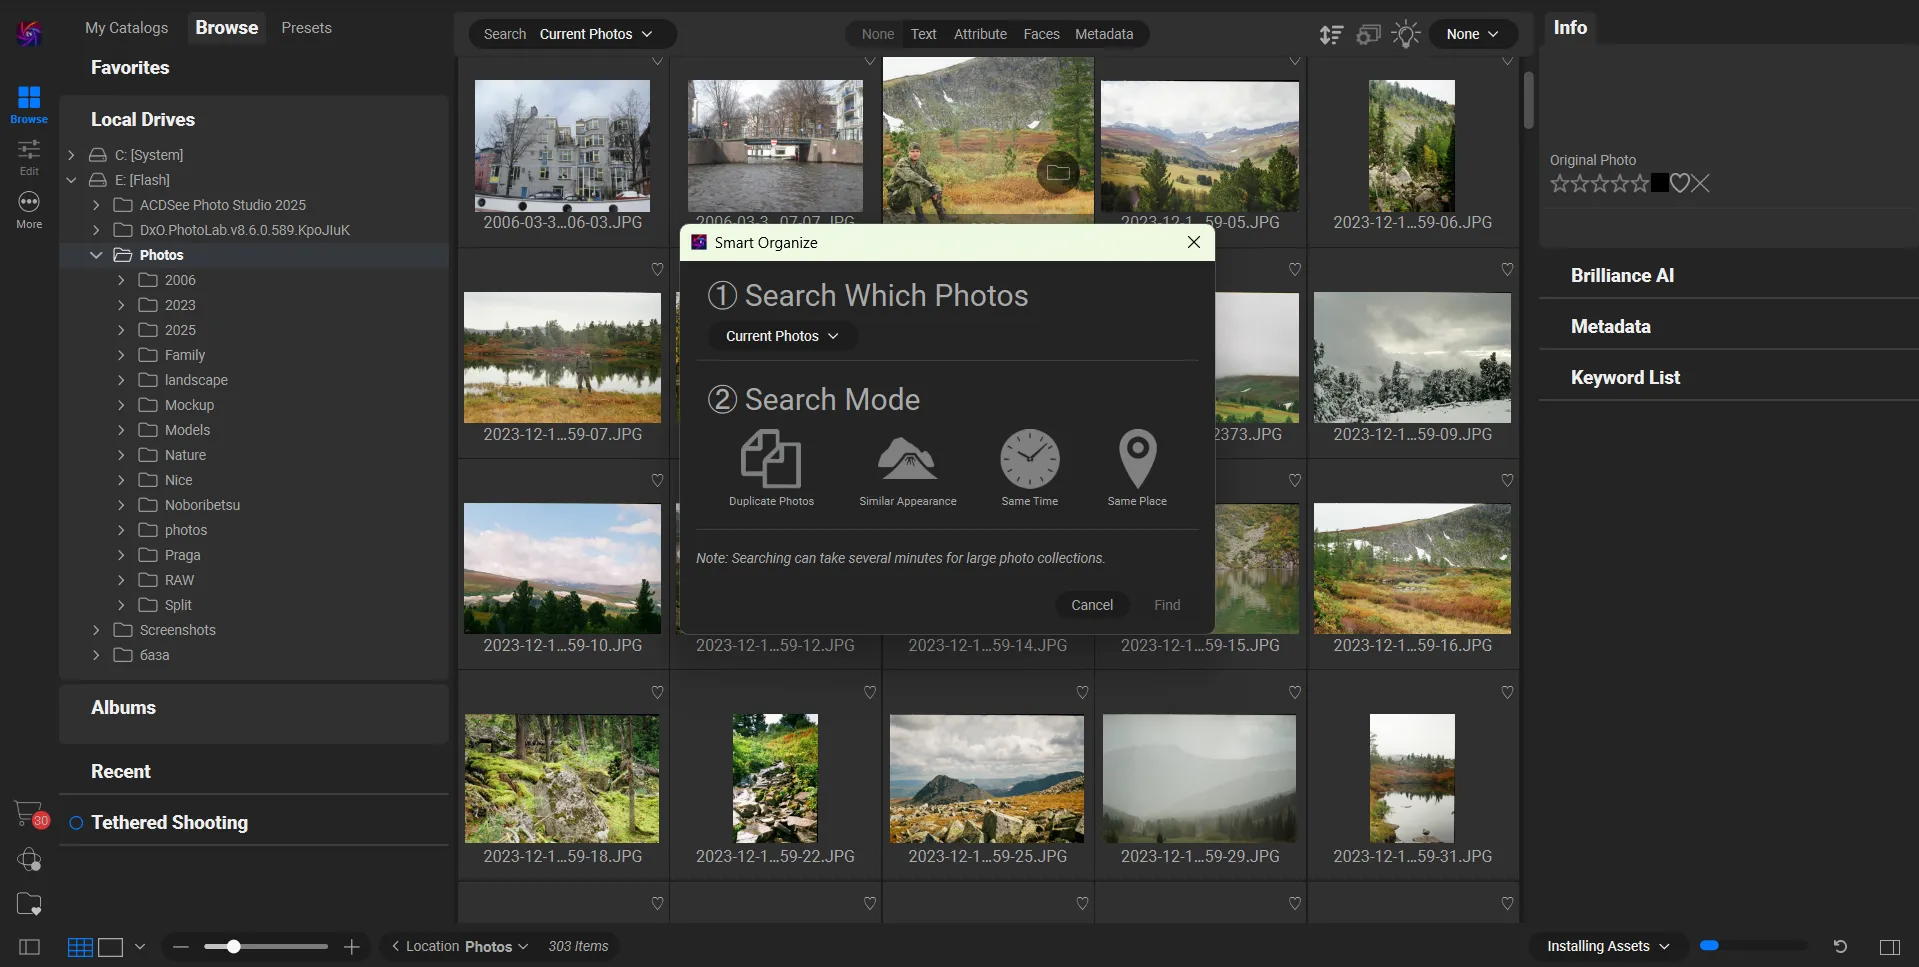
Task: Select Duplicate Photos search mode
Action: 770,468
